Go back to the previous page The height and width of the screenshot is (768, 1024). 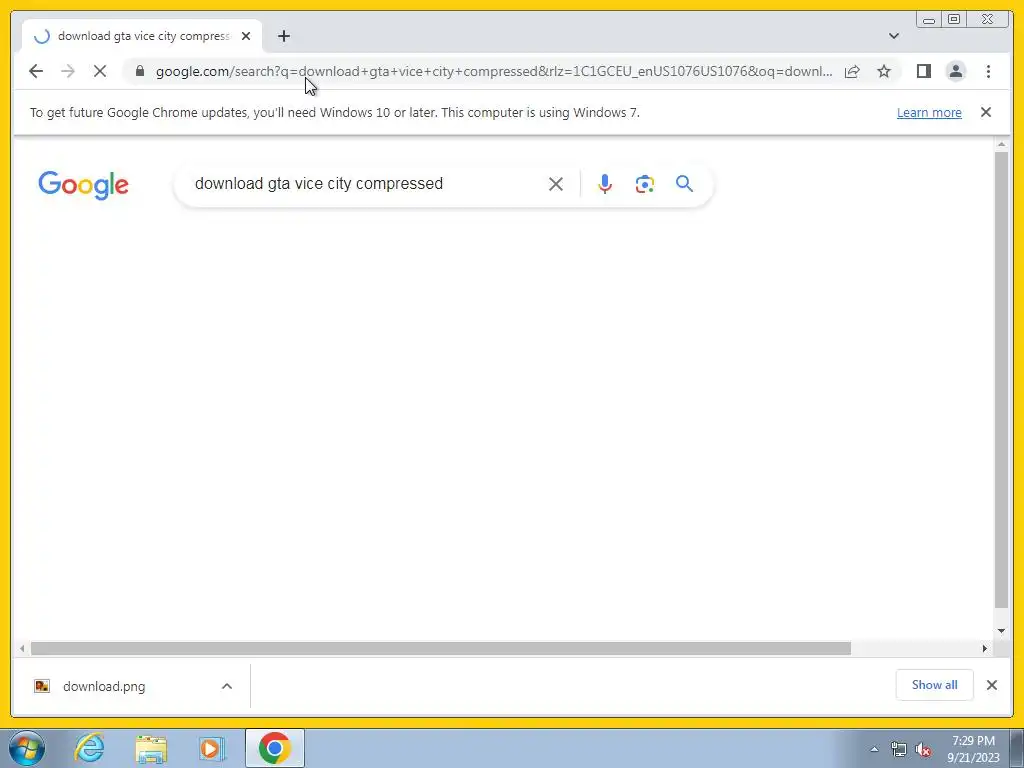36,71
